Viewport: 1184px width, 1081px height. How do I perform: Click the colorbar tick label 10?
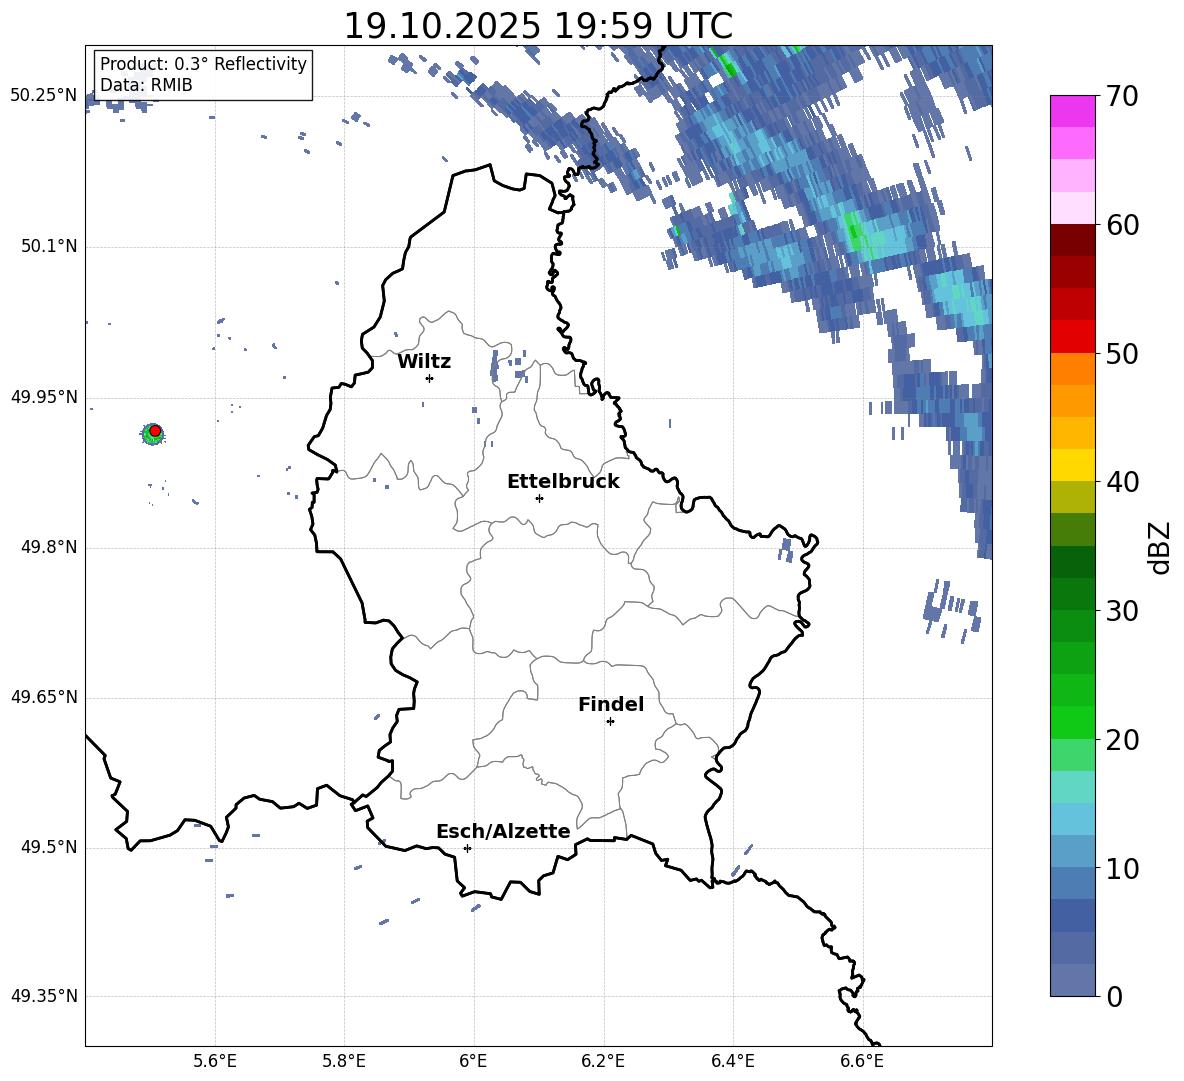(1122, 868)
